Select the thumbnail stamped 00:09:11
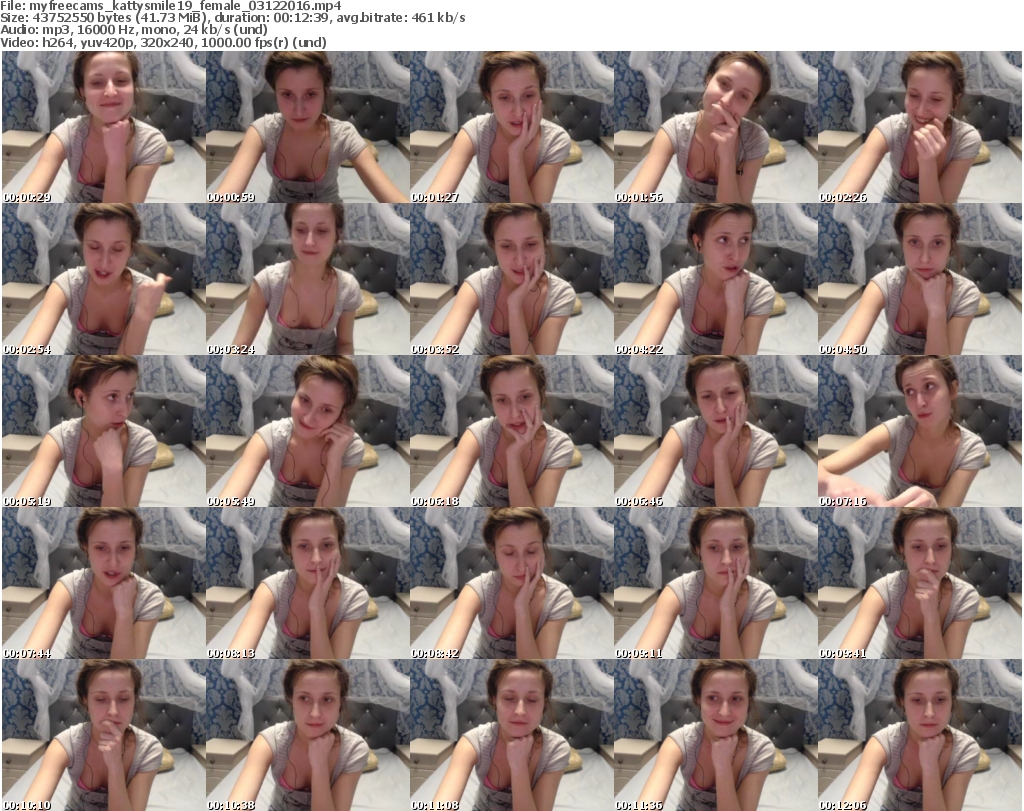This screenshot has height=811, width=1024. click(716, 583)
